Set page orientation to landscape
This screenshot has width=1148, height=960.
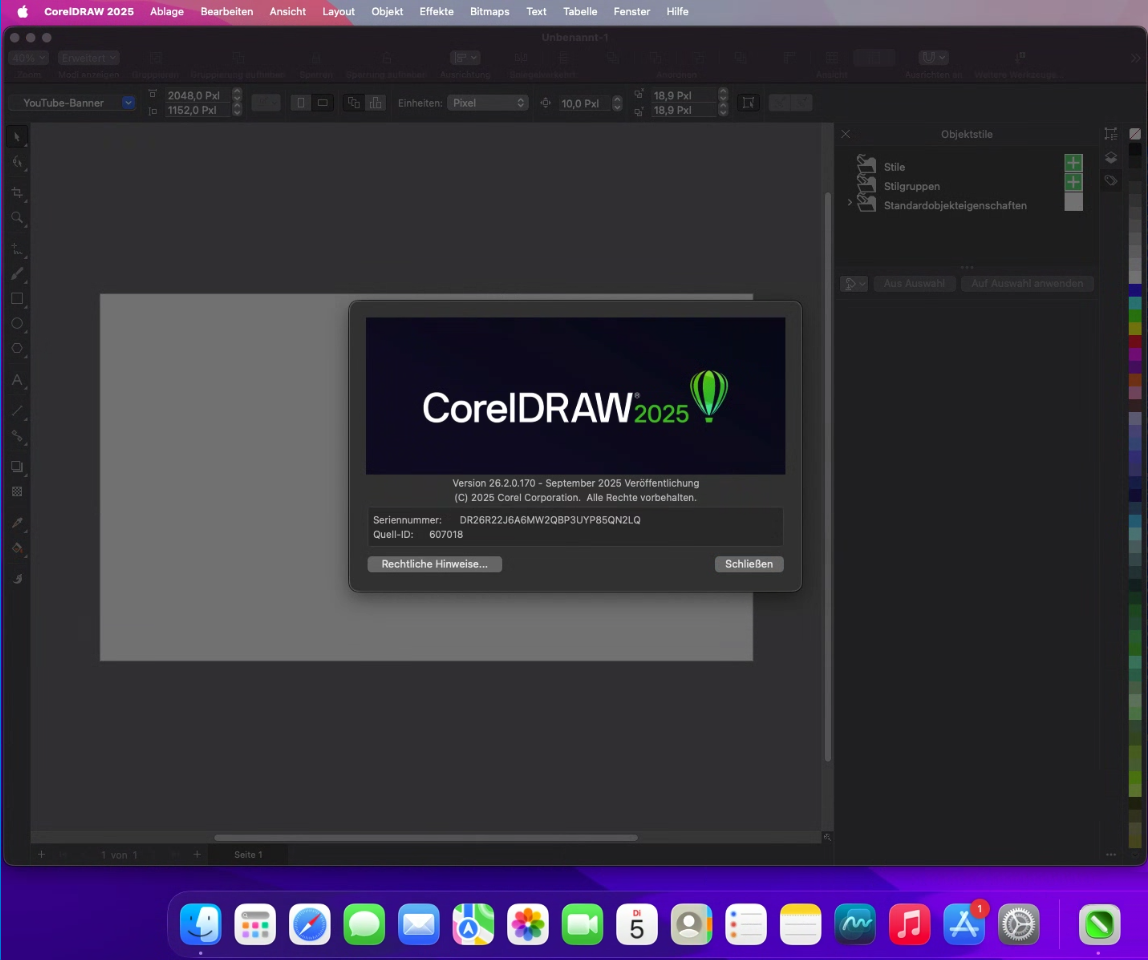tap(322, 103)
